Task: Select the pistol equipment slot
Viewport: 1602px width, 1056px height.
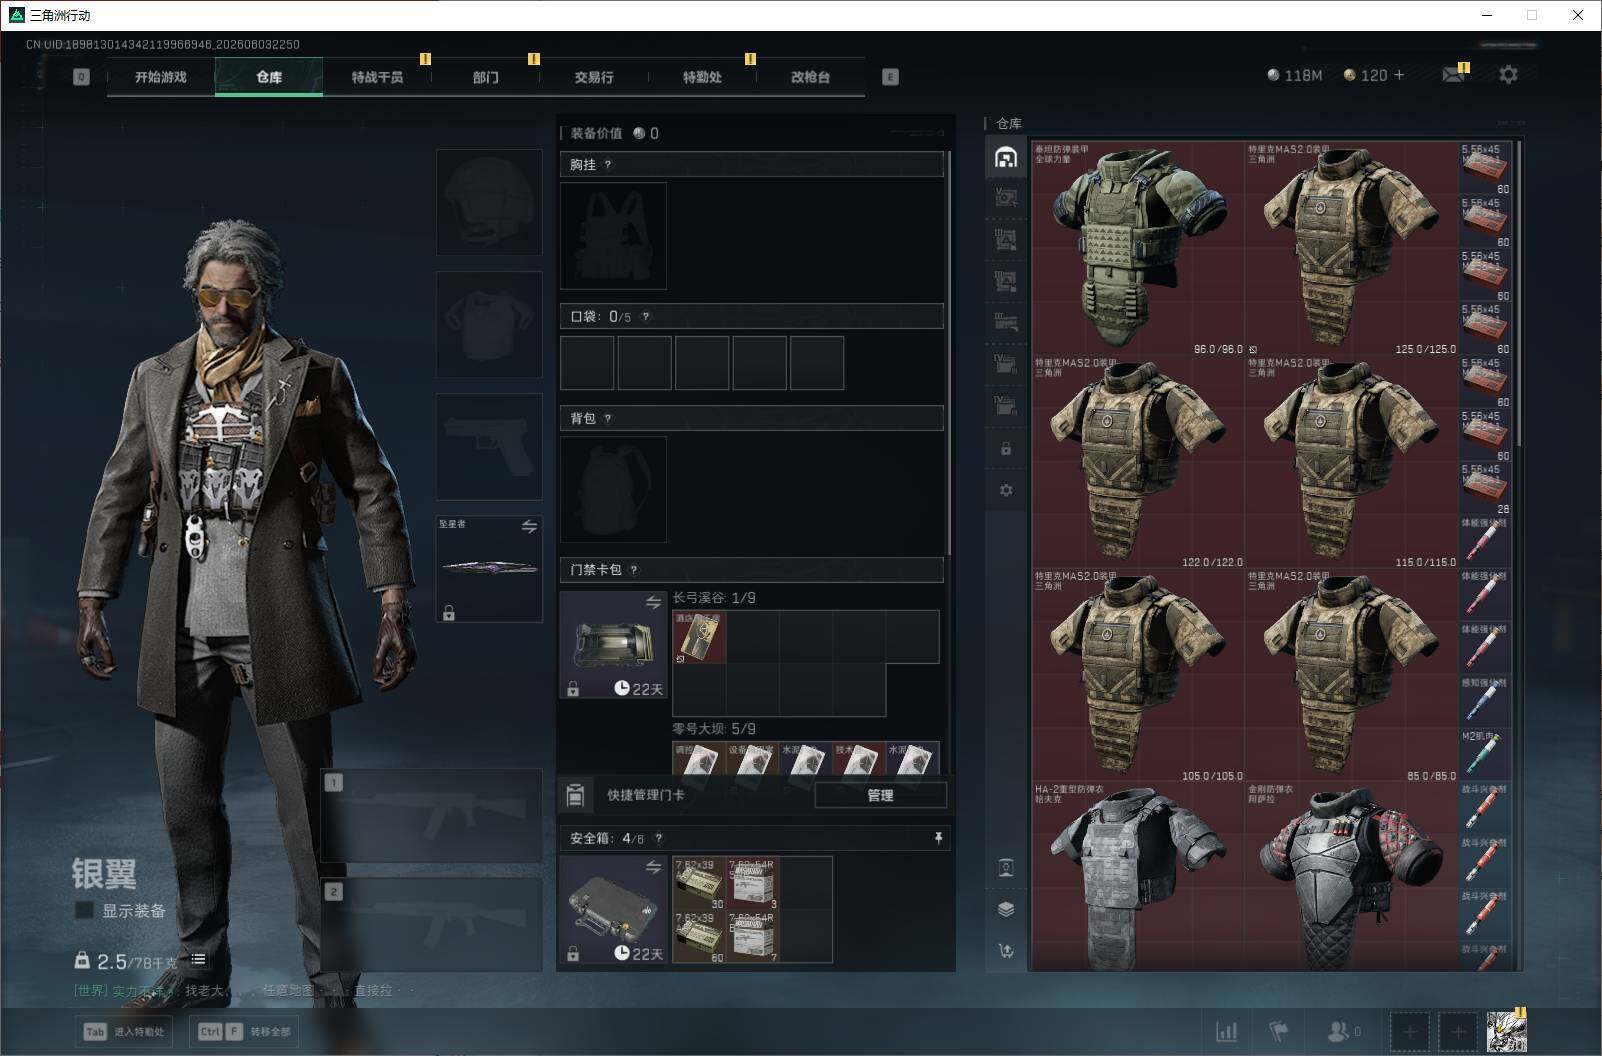Action: coord(489,446)
